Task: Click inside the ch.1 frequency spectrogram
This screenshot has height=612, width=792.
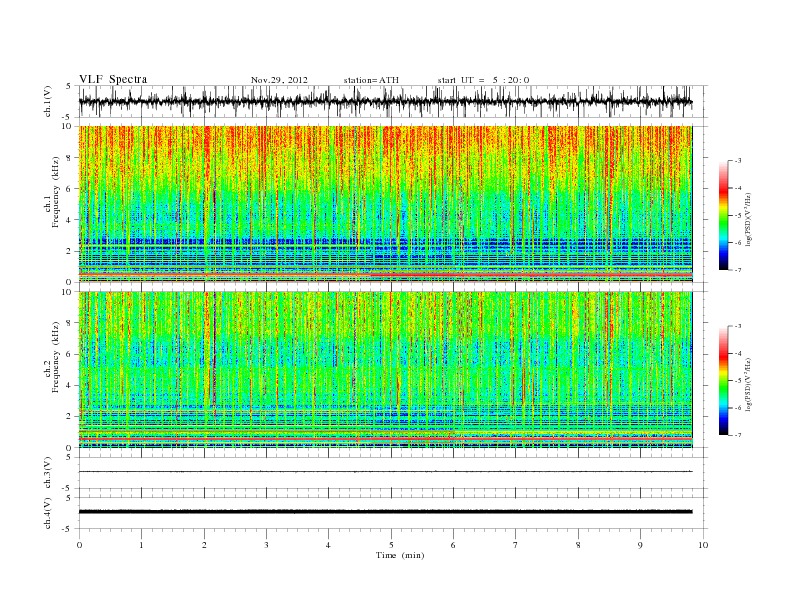Action: tap(385, 204)
